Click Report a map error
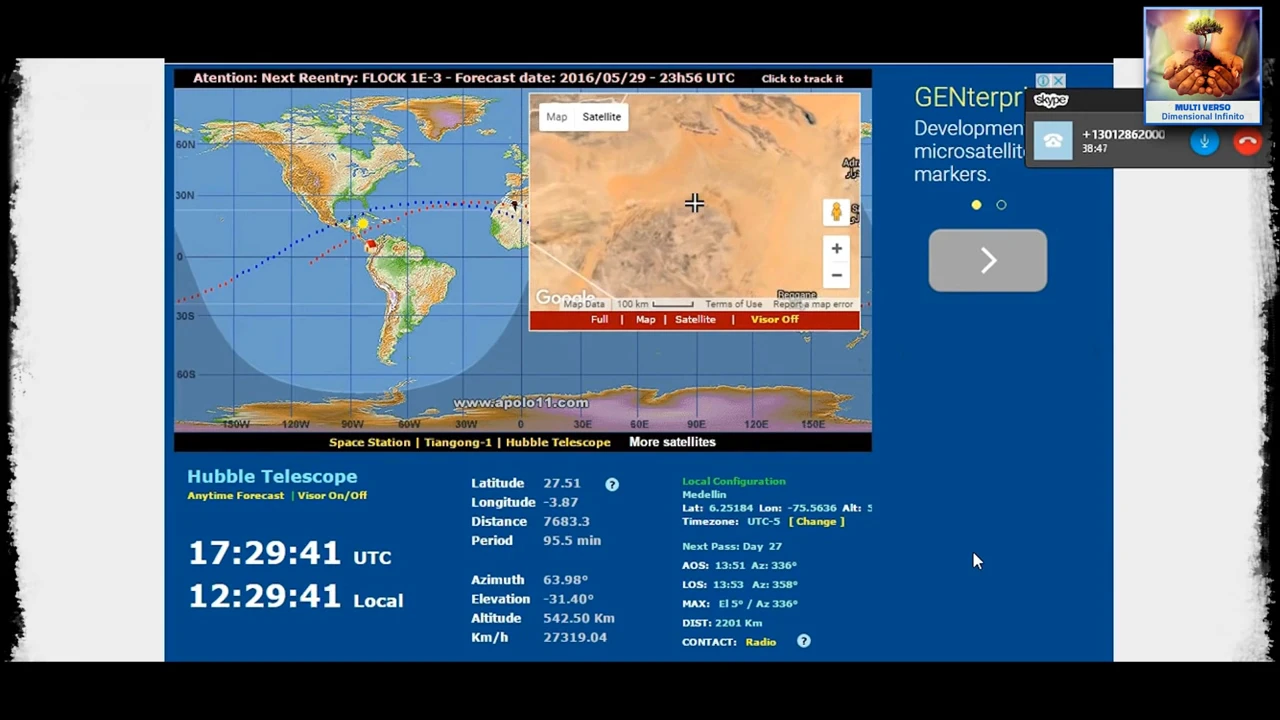Image resolution: width=1280 pixels, height=720 pixels. point(813,304)
